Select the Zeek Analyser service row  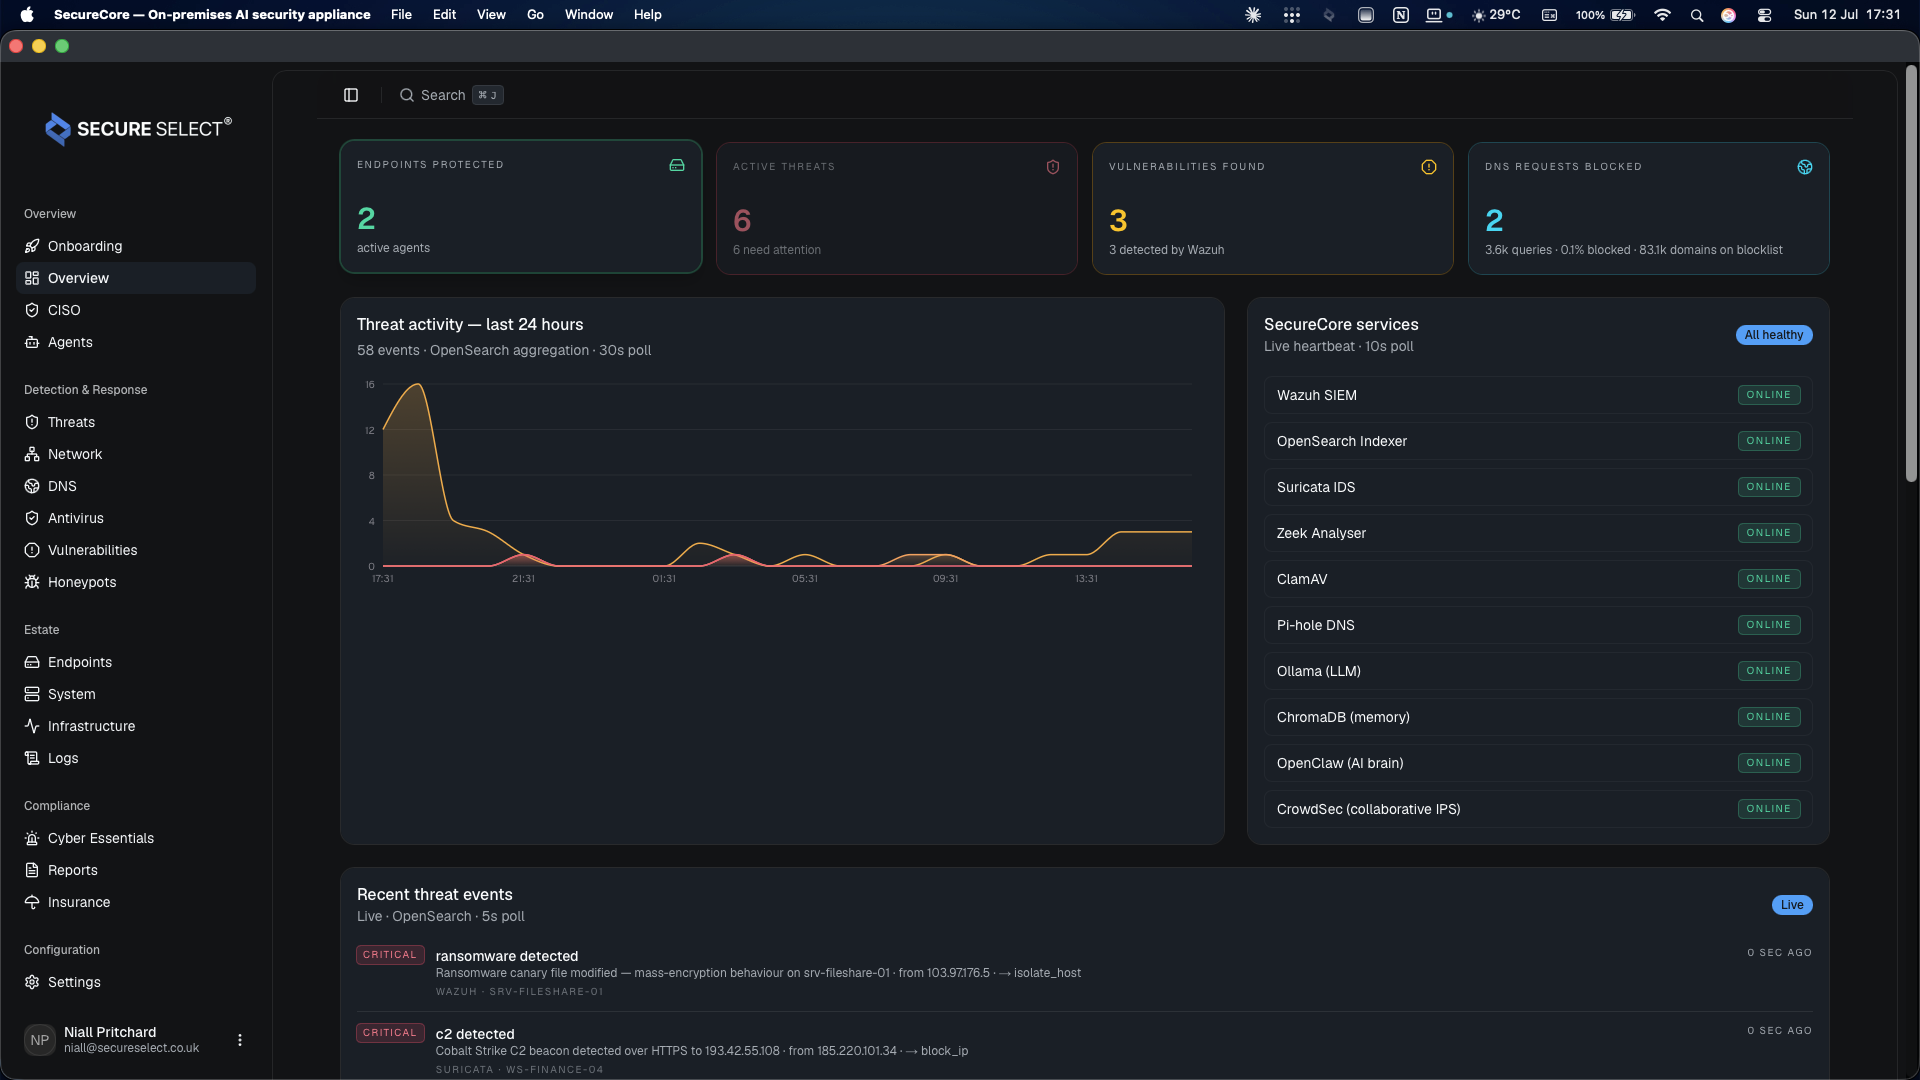(x=1538, y=533)
